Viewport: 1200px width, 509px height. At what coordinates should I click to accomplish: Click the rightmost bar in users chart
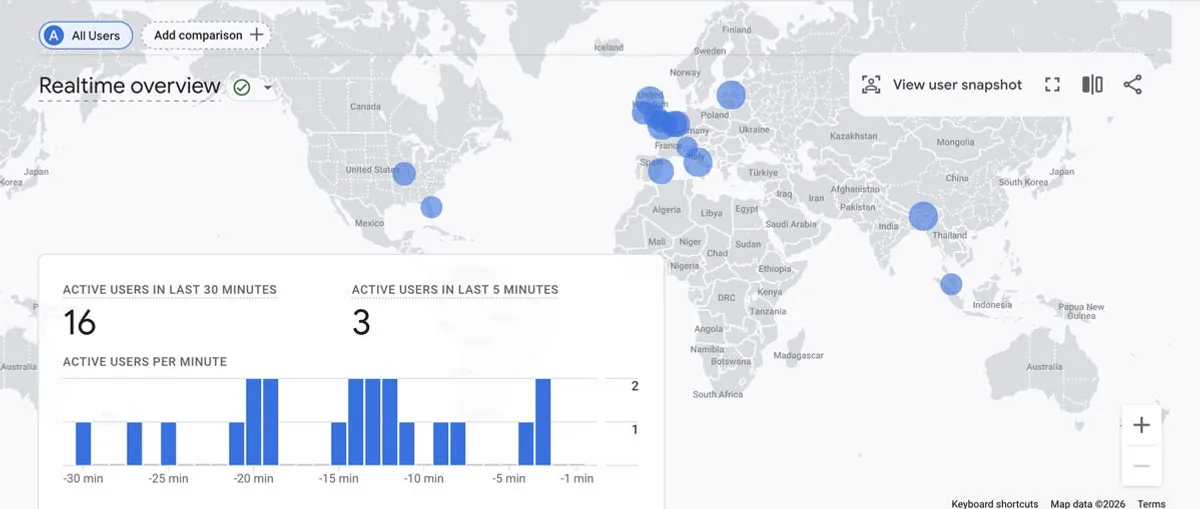543,422
